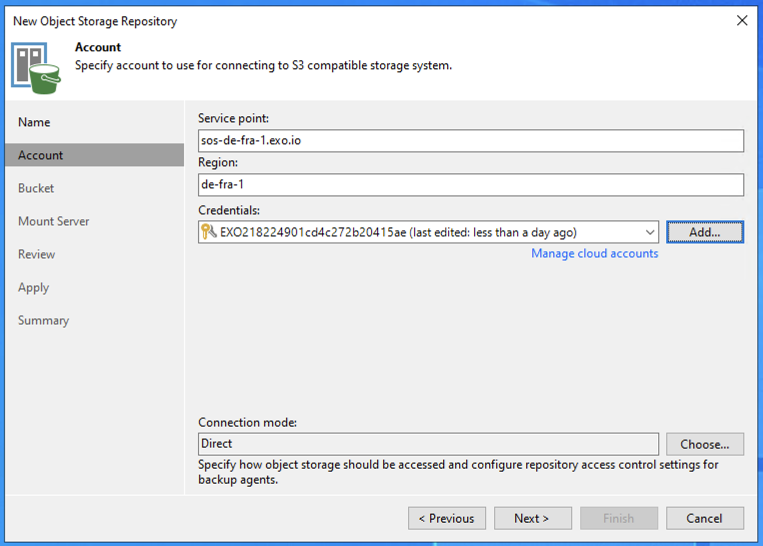Expand the Credentials dropdown arrow
Screen dimensions: 763x546
(649, 232)
